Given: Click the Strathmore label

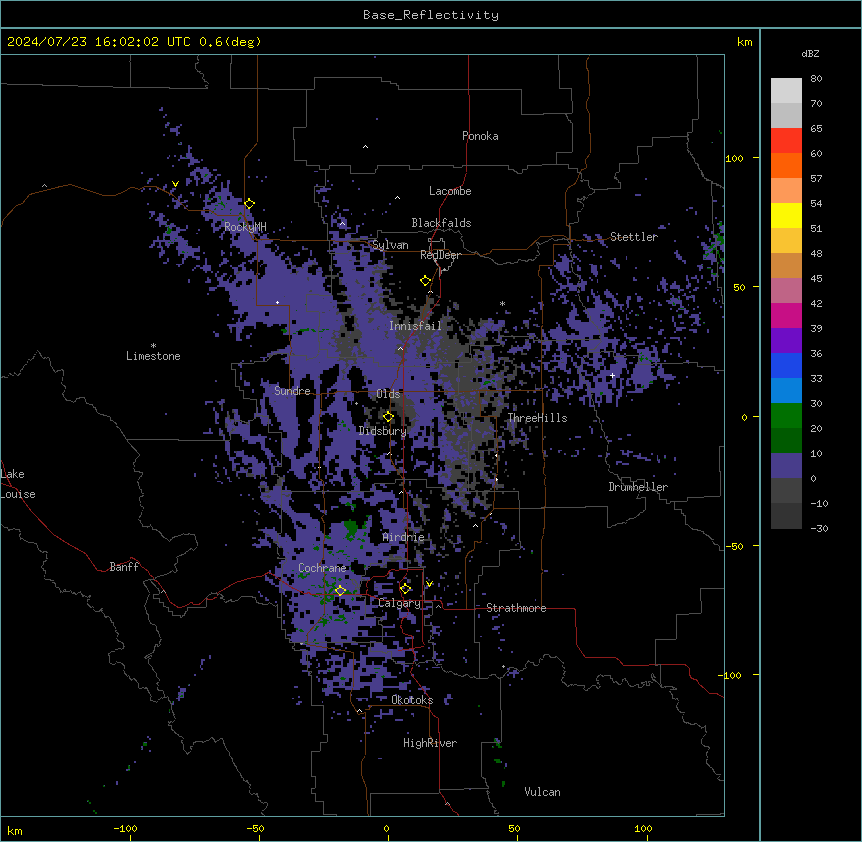Looking at the screenshot, I should point(516,608).
